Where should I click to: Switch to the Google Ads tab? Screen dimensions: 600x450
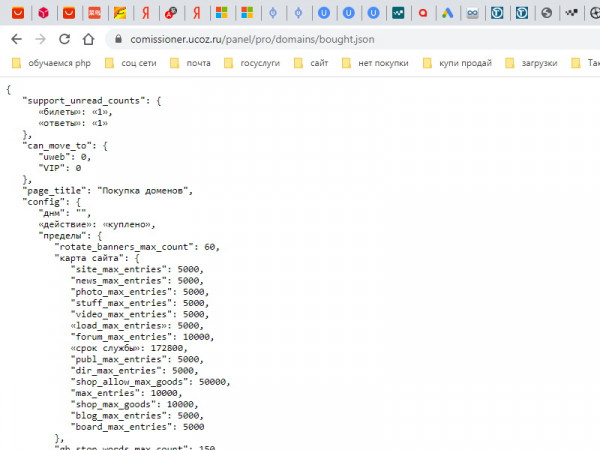point(447,13)
